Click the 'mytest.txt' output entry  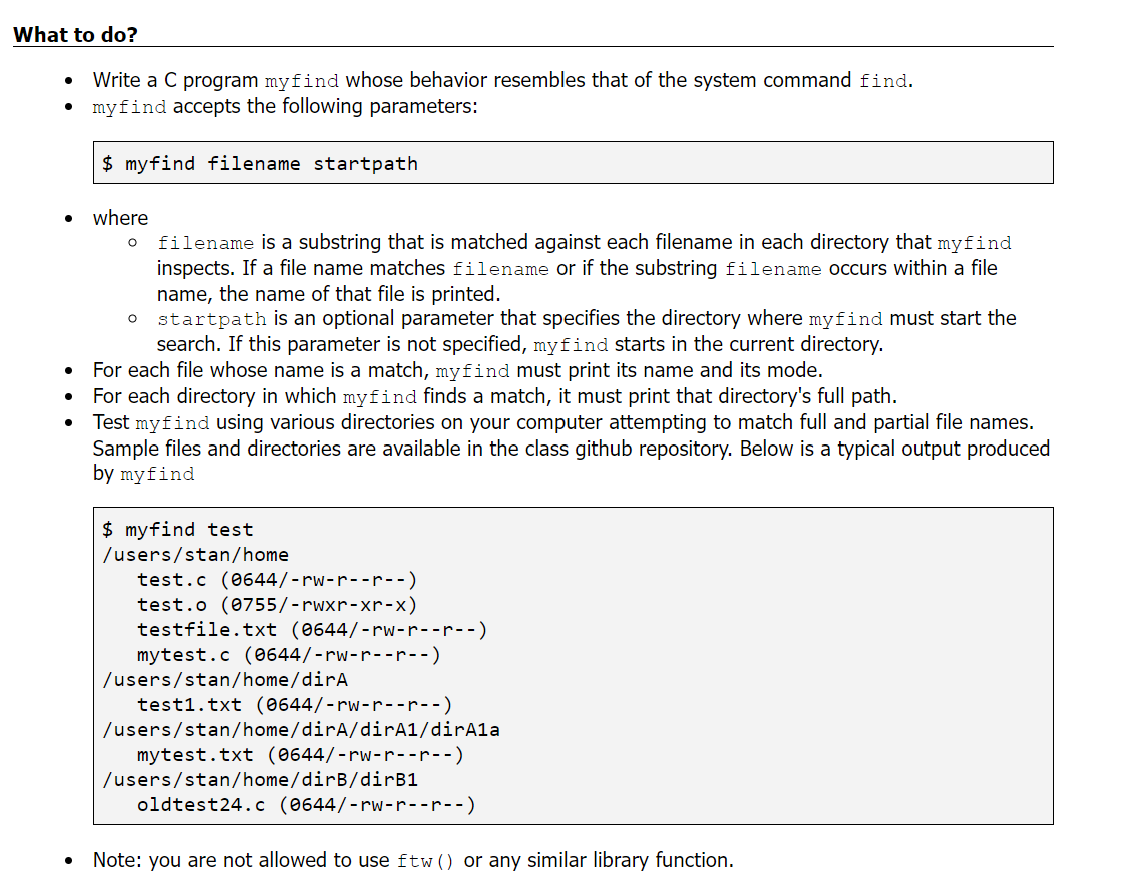(x=195, y=755)
